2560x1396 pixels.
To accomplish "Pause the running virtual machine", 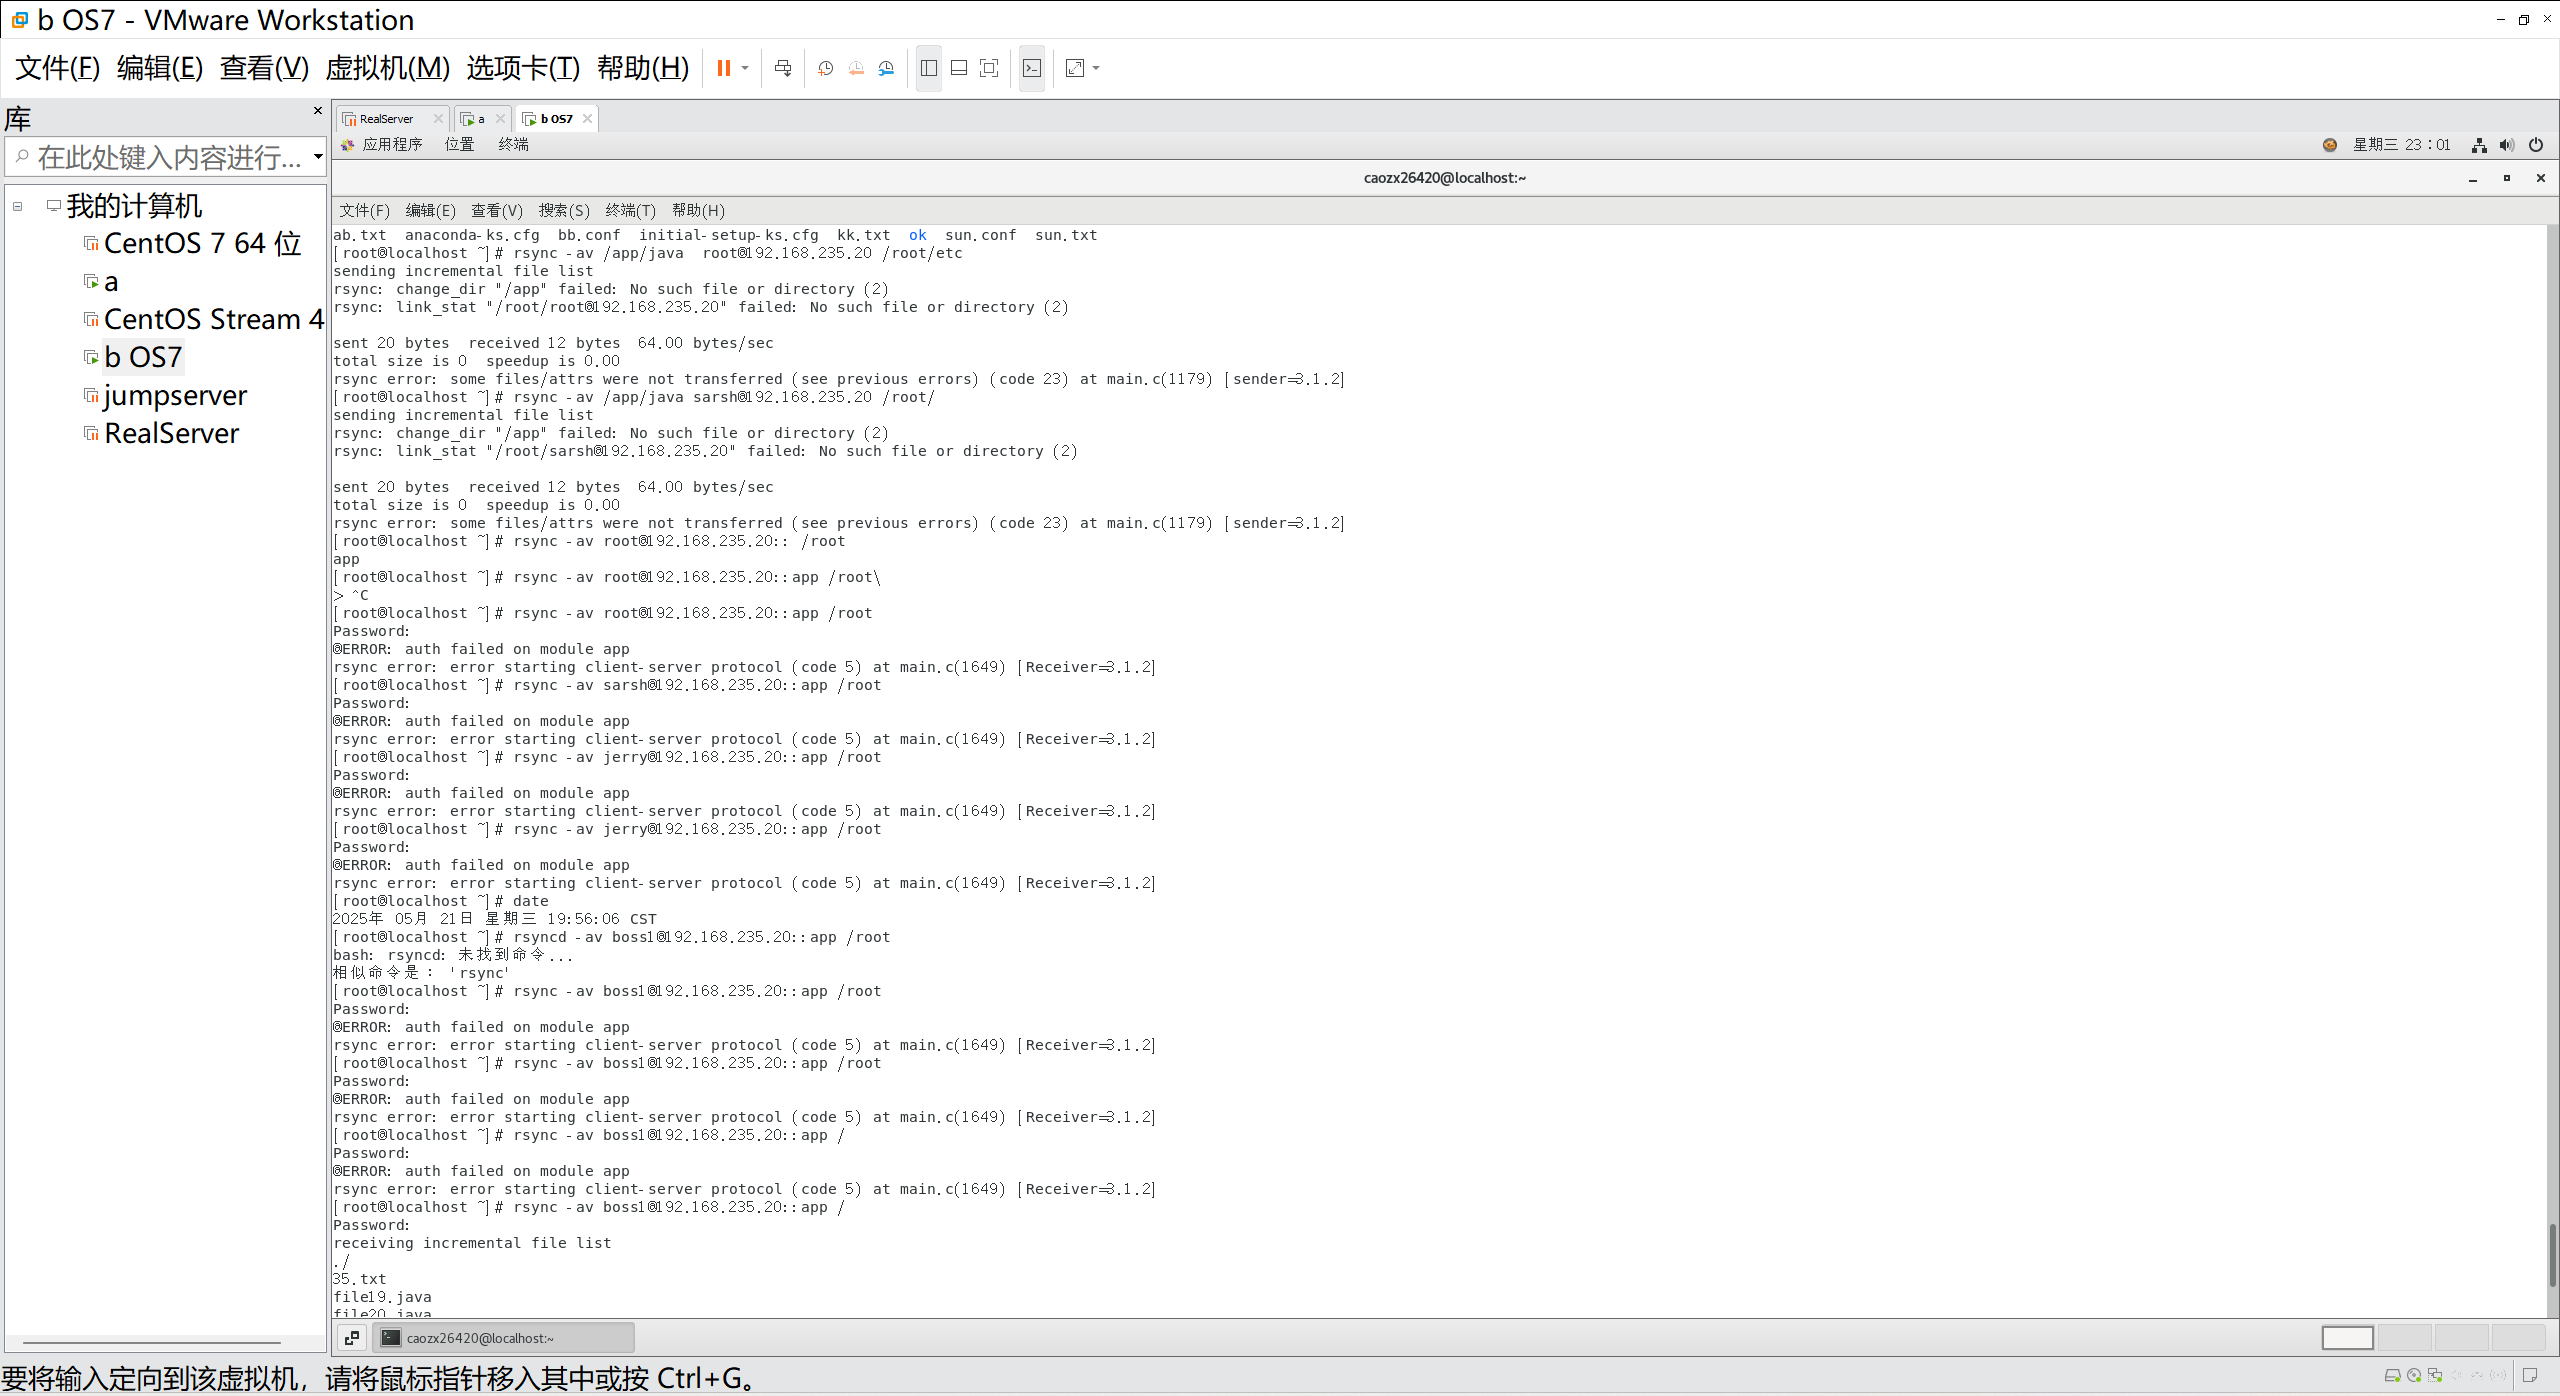I will pos(723,68).
